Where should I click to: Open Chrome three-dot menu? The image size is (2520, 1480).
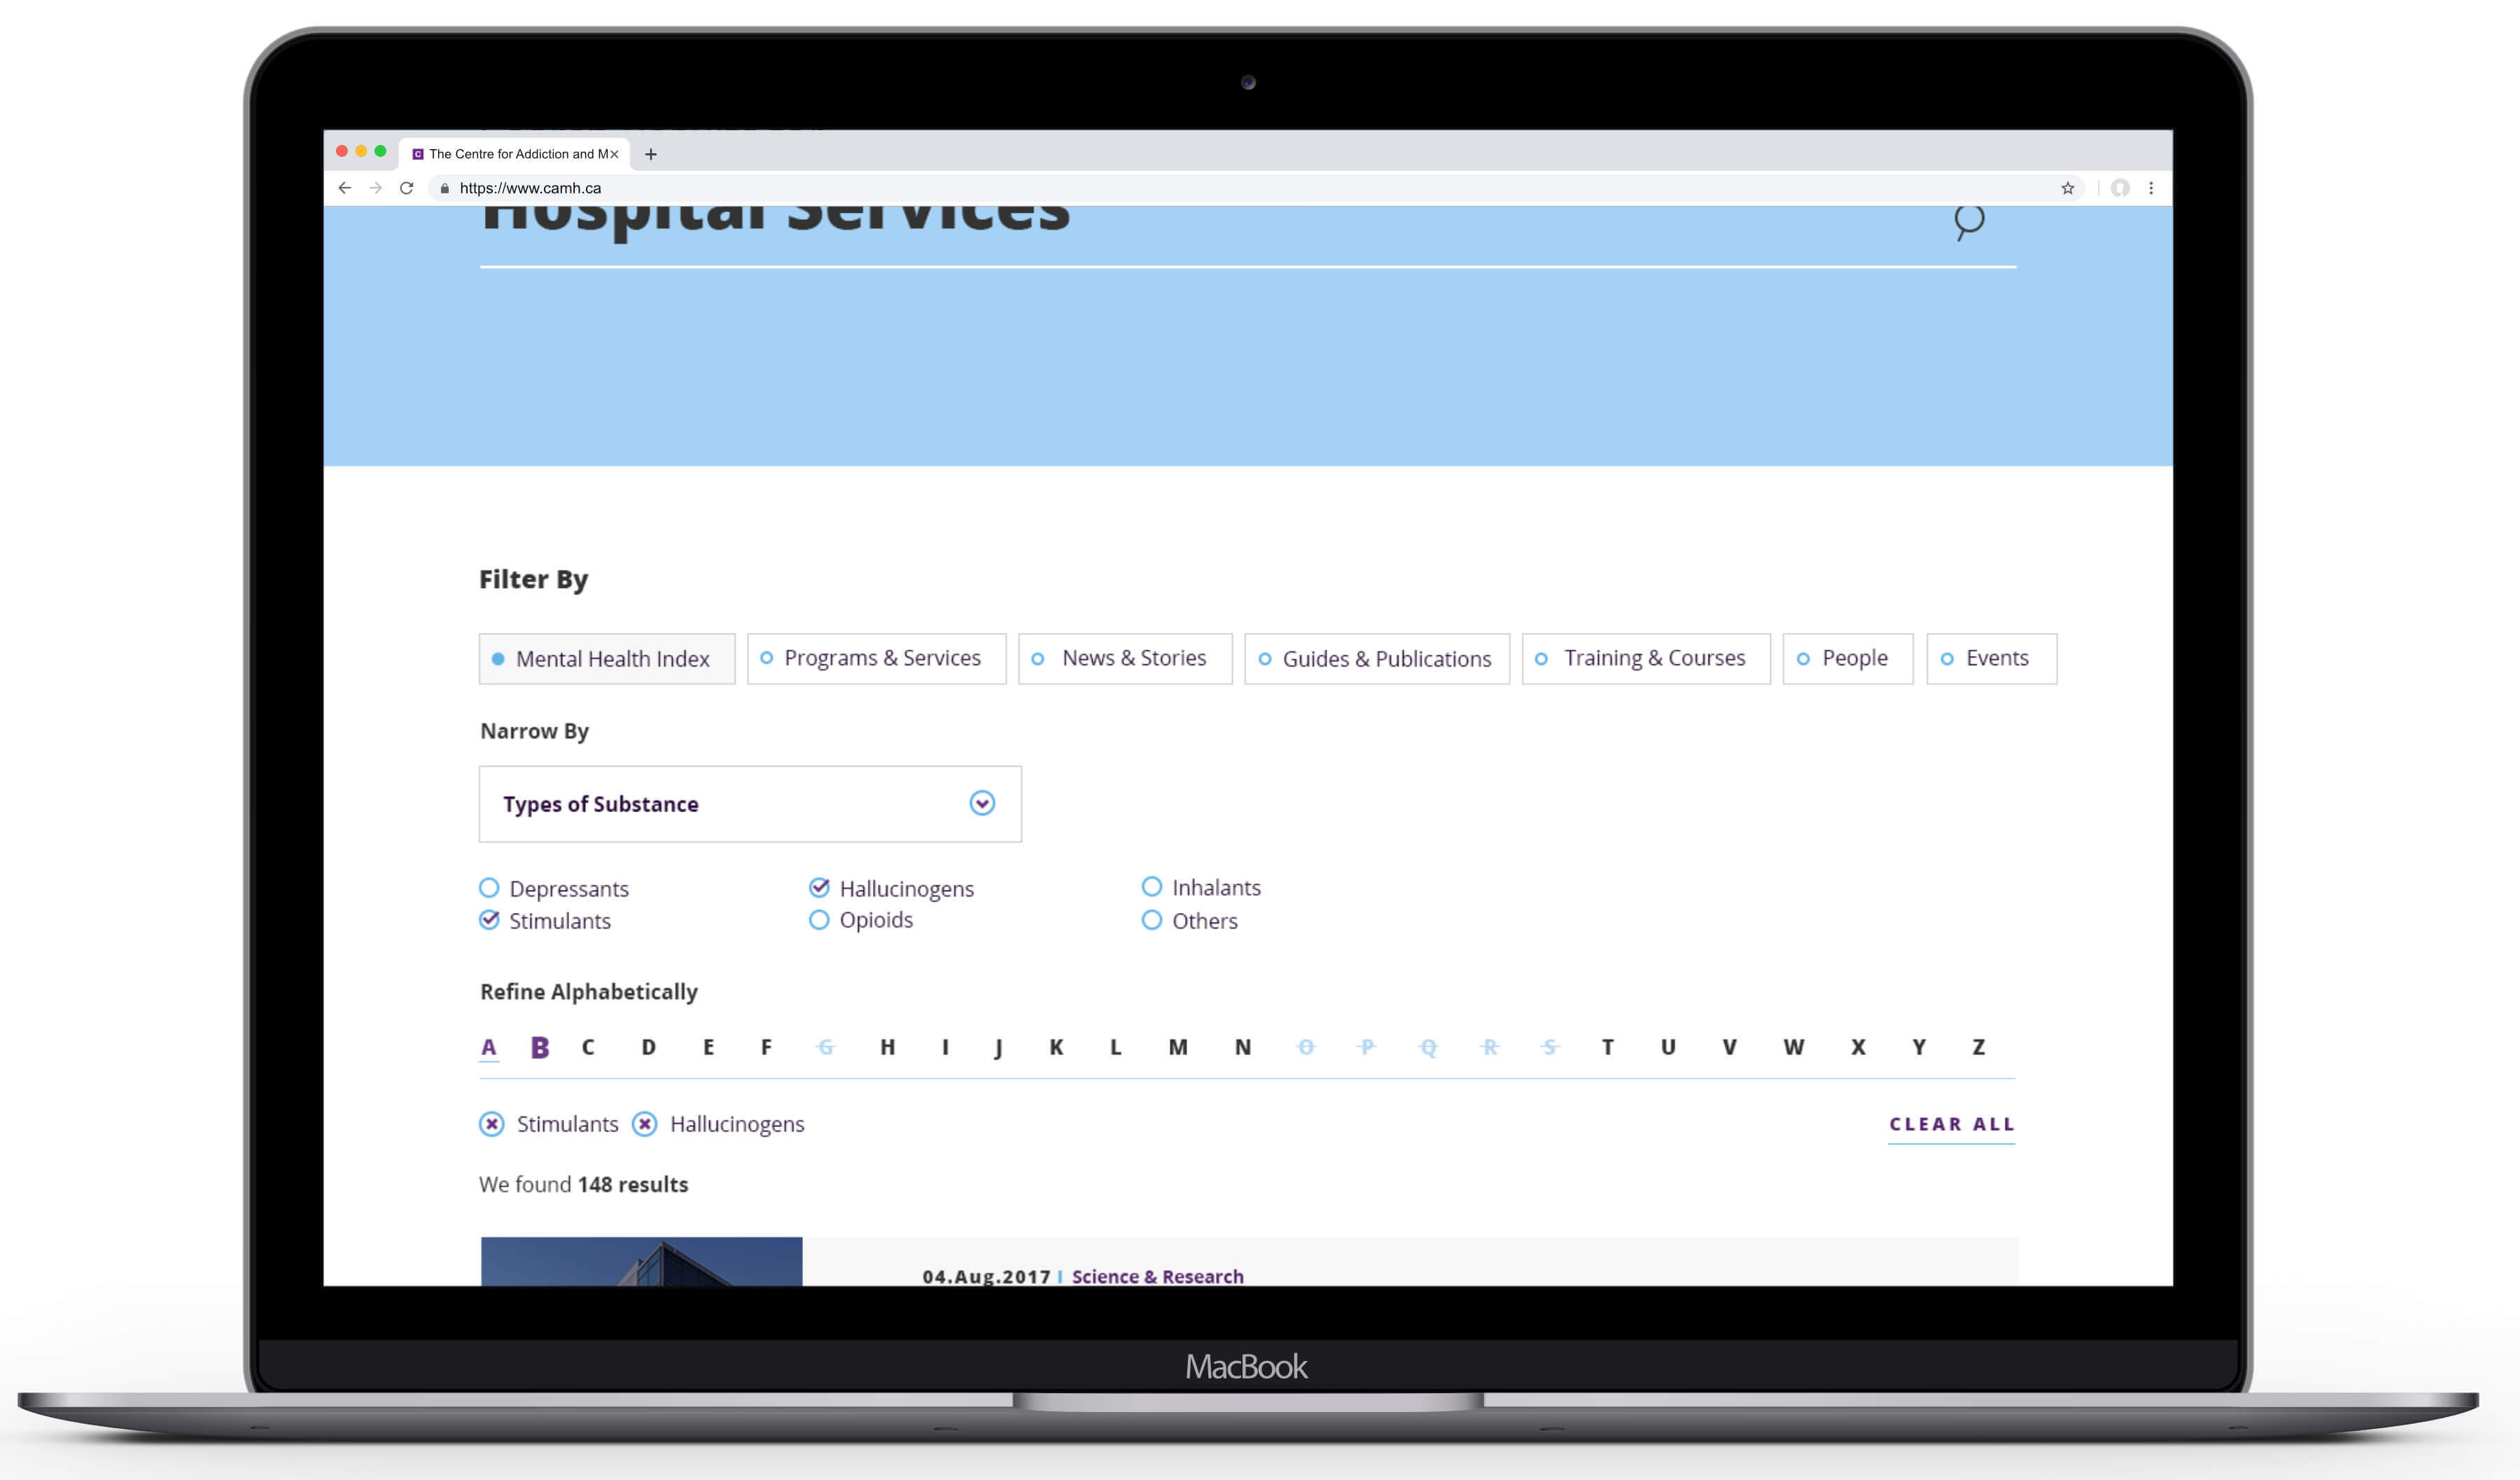2151,188
